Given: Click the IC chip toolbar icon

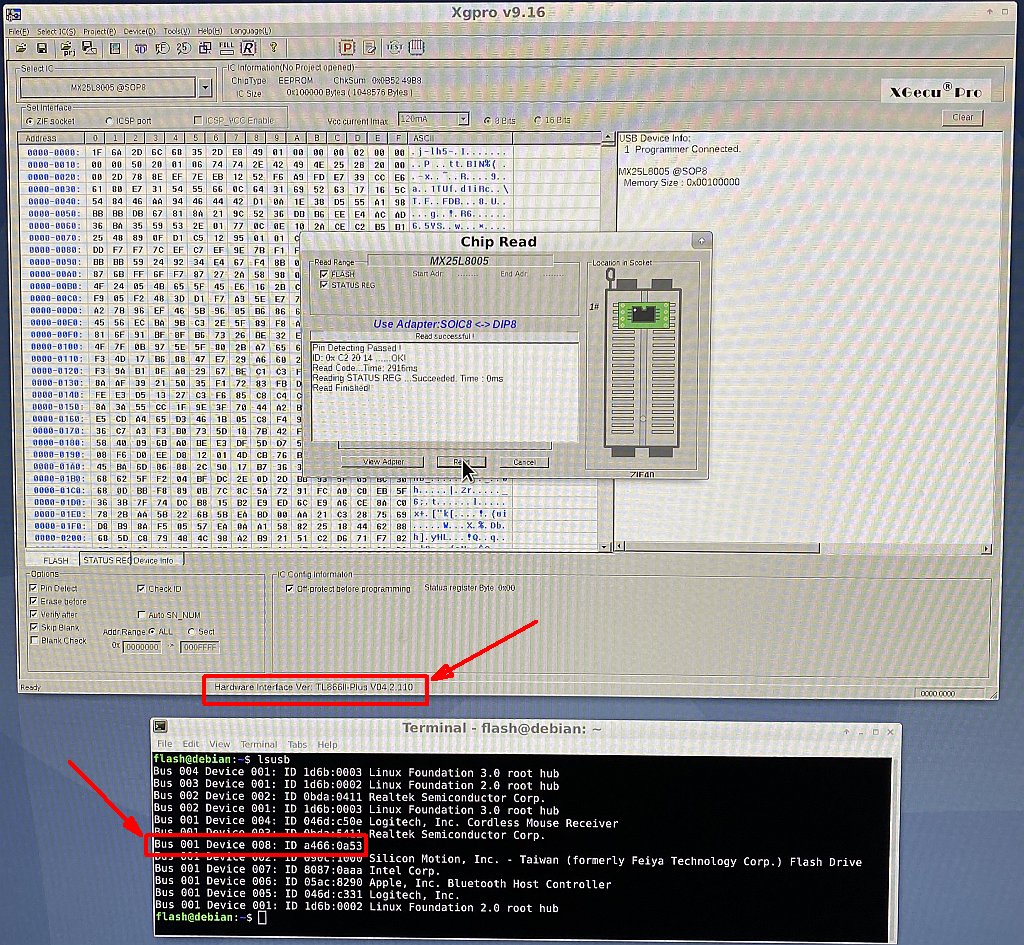Looking at the screenshot, I should tap(416, 47).
